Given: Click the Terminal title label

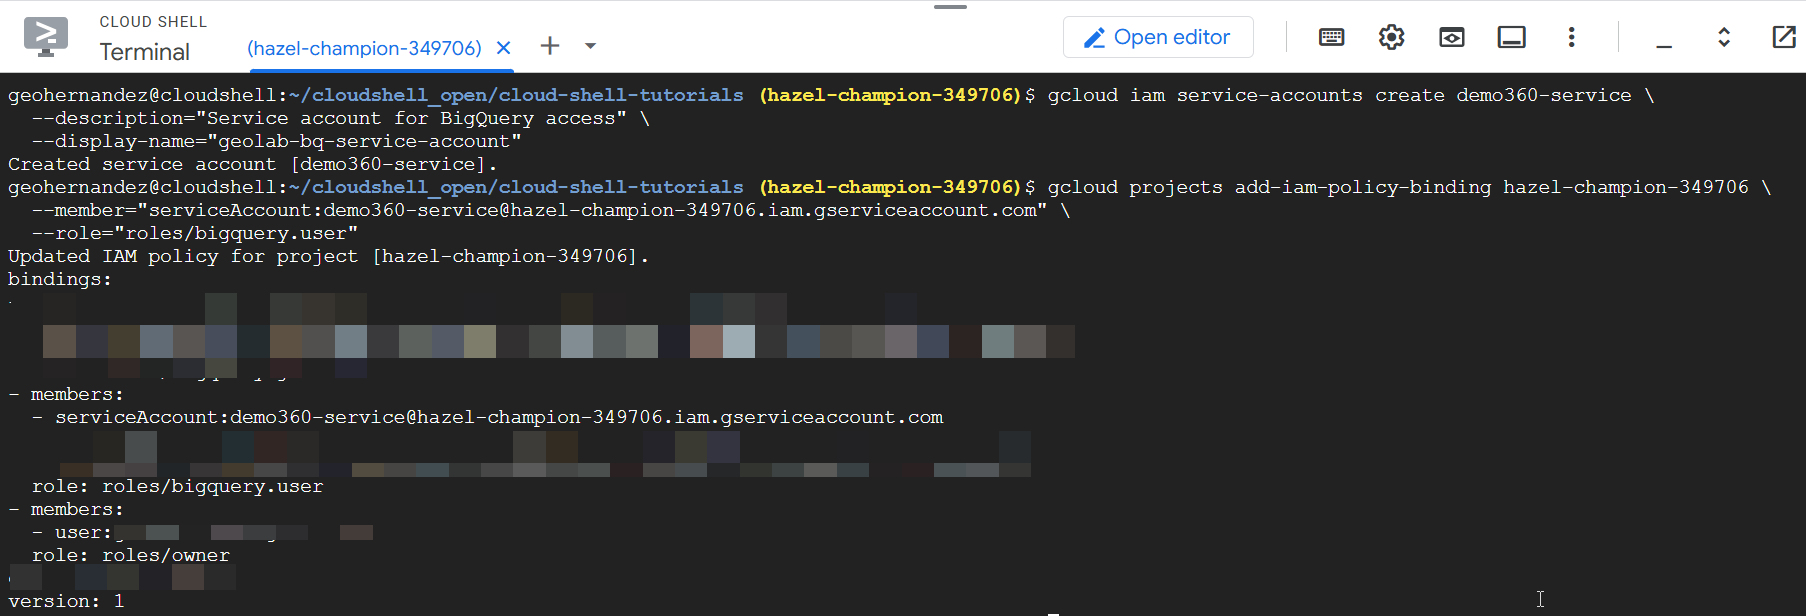Looking at the screenshot, I should 145,52.
